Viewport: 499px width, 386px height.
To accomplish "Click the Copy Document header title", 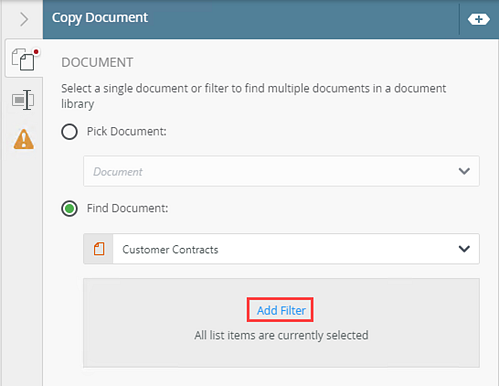I will tap(100, 18).
